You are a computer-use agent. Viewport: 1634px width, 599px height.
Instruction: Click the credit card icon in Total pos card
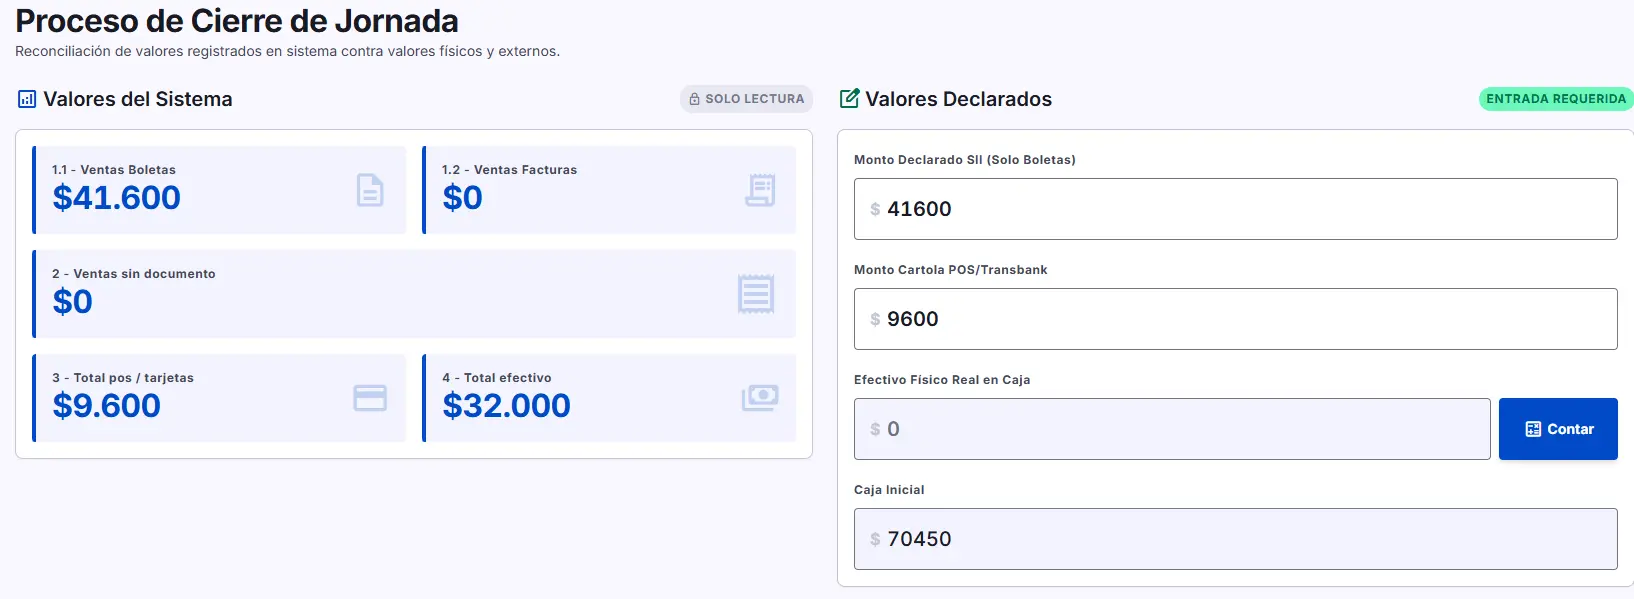pos(370,398)
